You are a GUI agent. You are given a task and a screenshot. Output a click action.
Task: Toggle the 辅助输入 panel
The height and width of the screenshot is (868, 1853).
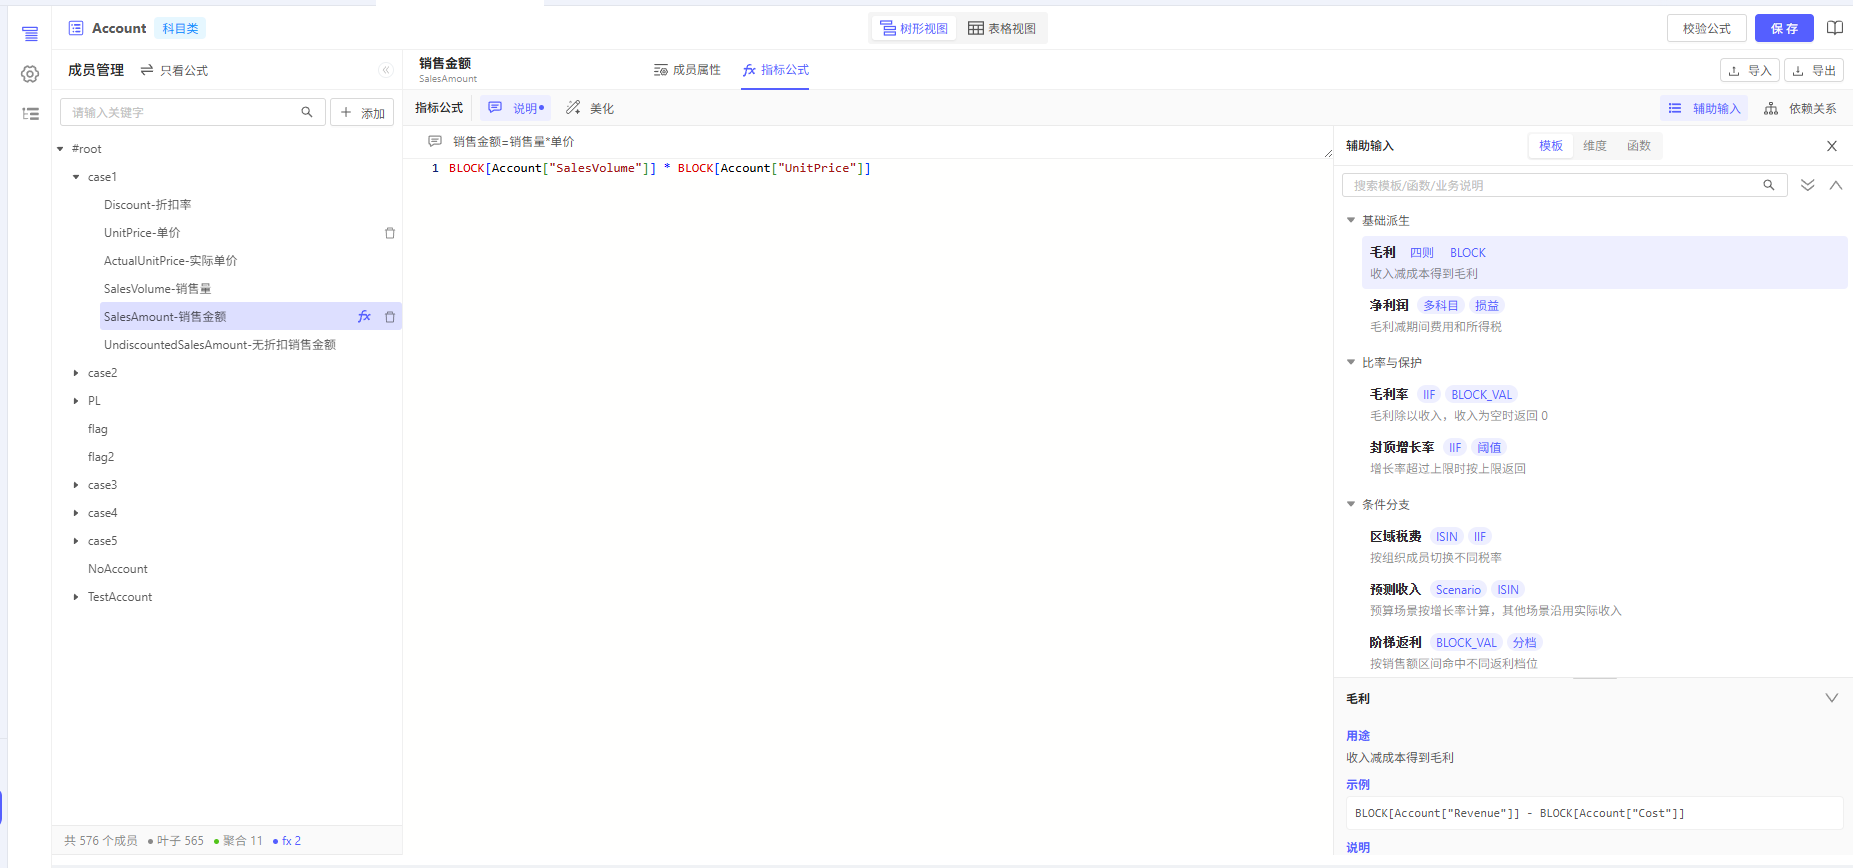pos(1704,108)
